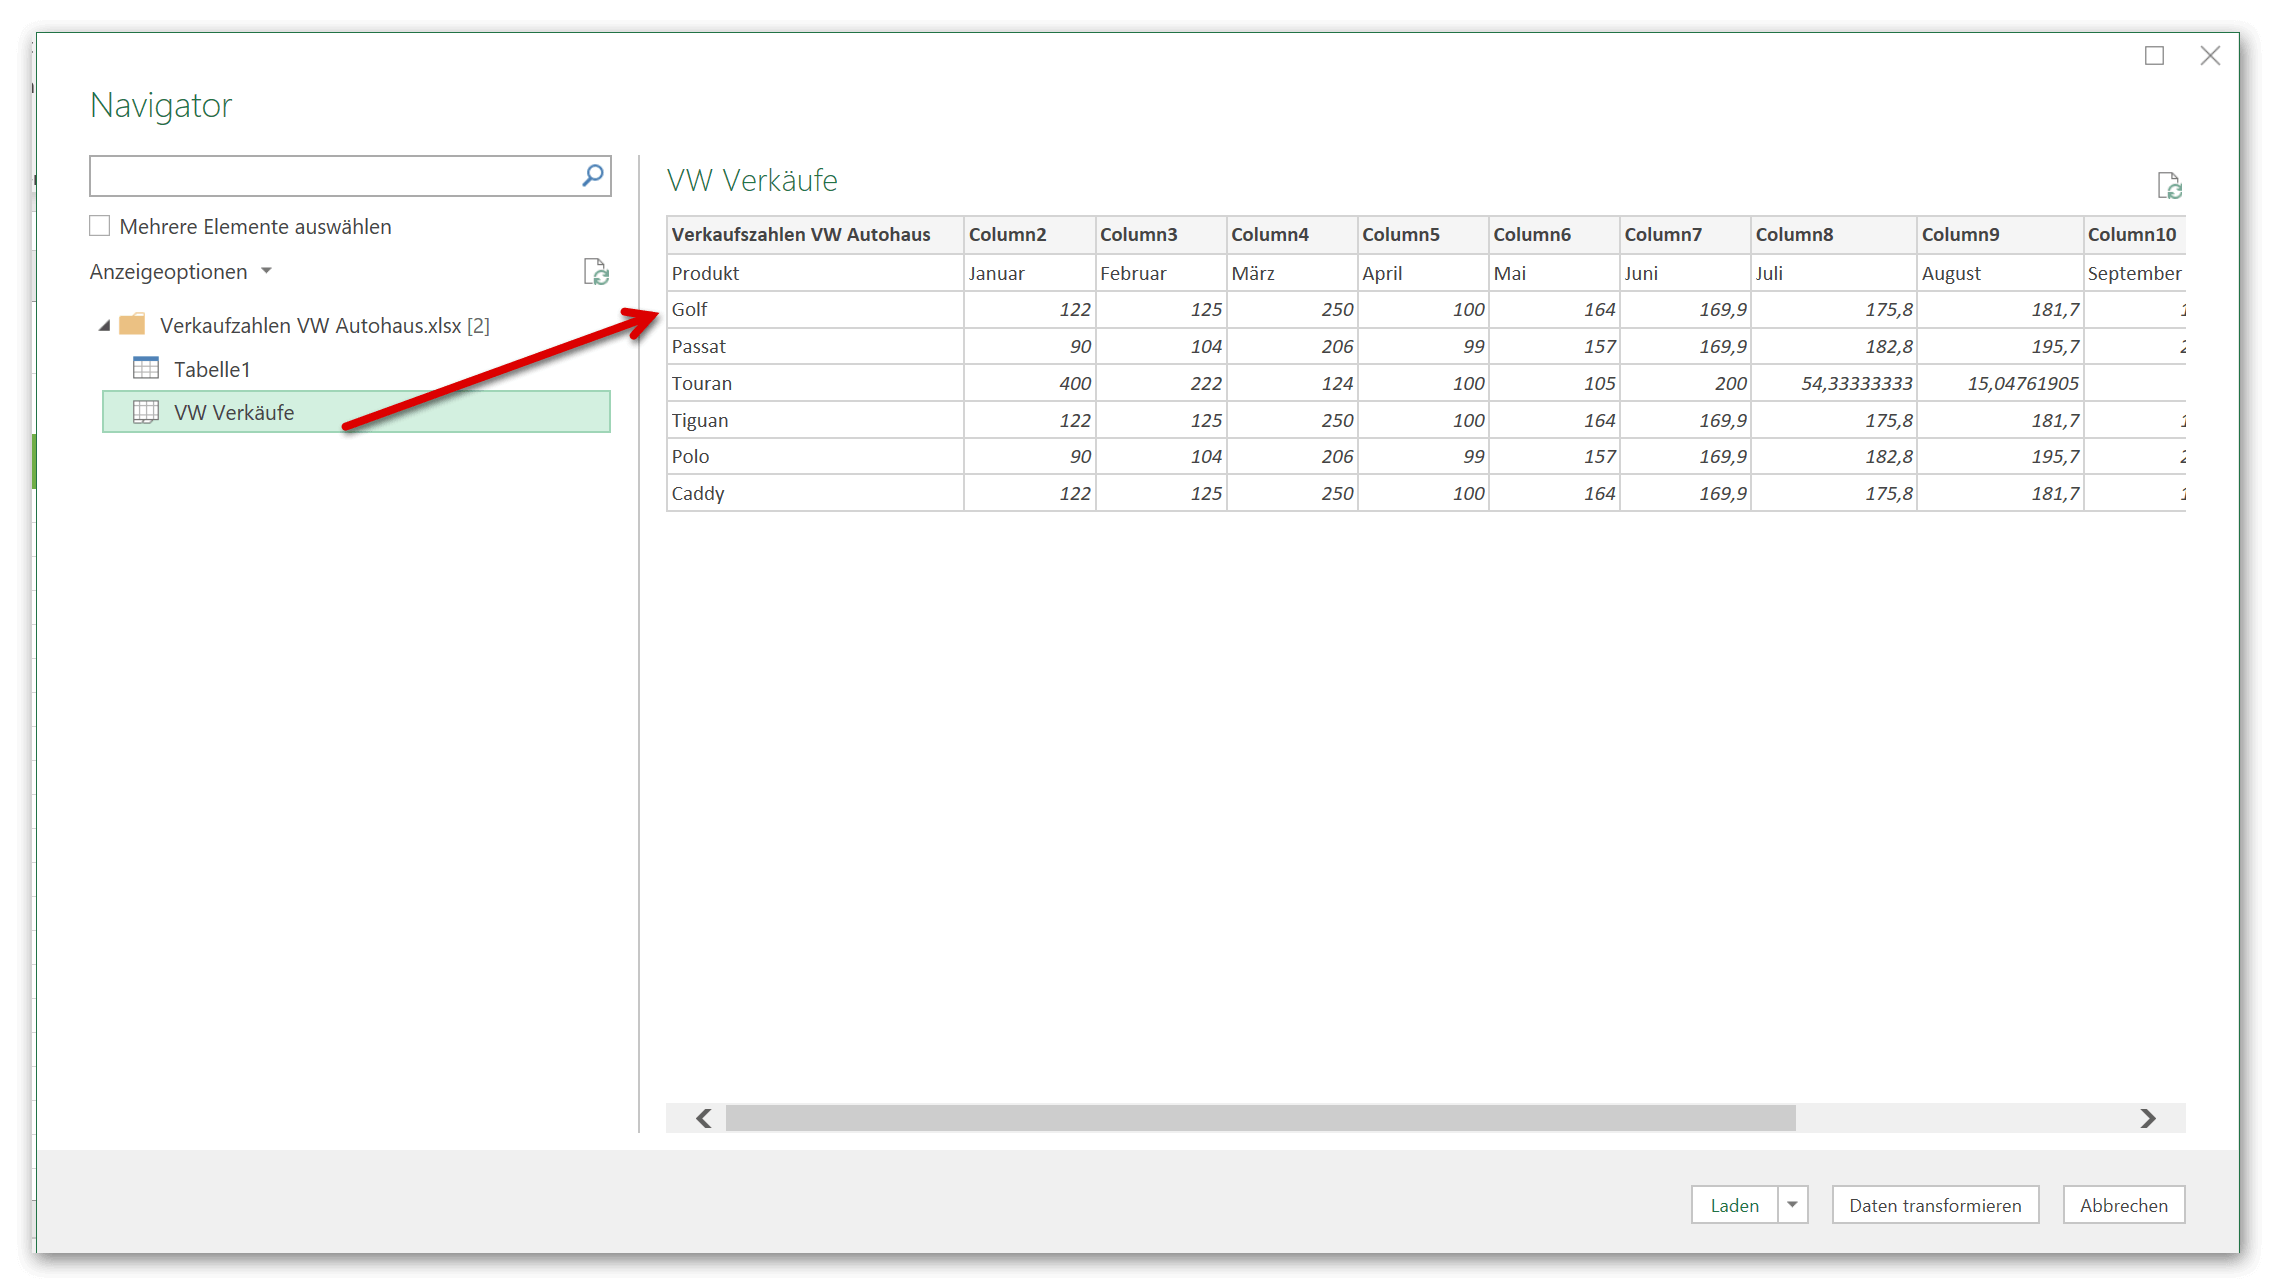Click the Abbrechen button
Screen dimensions: 2272x1285
[x=2124, y=1205]
